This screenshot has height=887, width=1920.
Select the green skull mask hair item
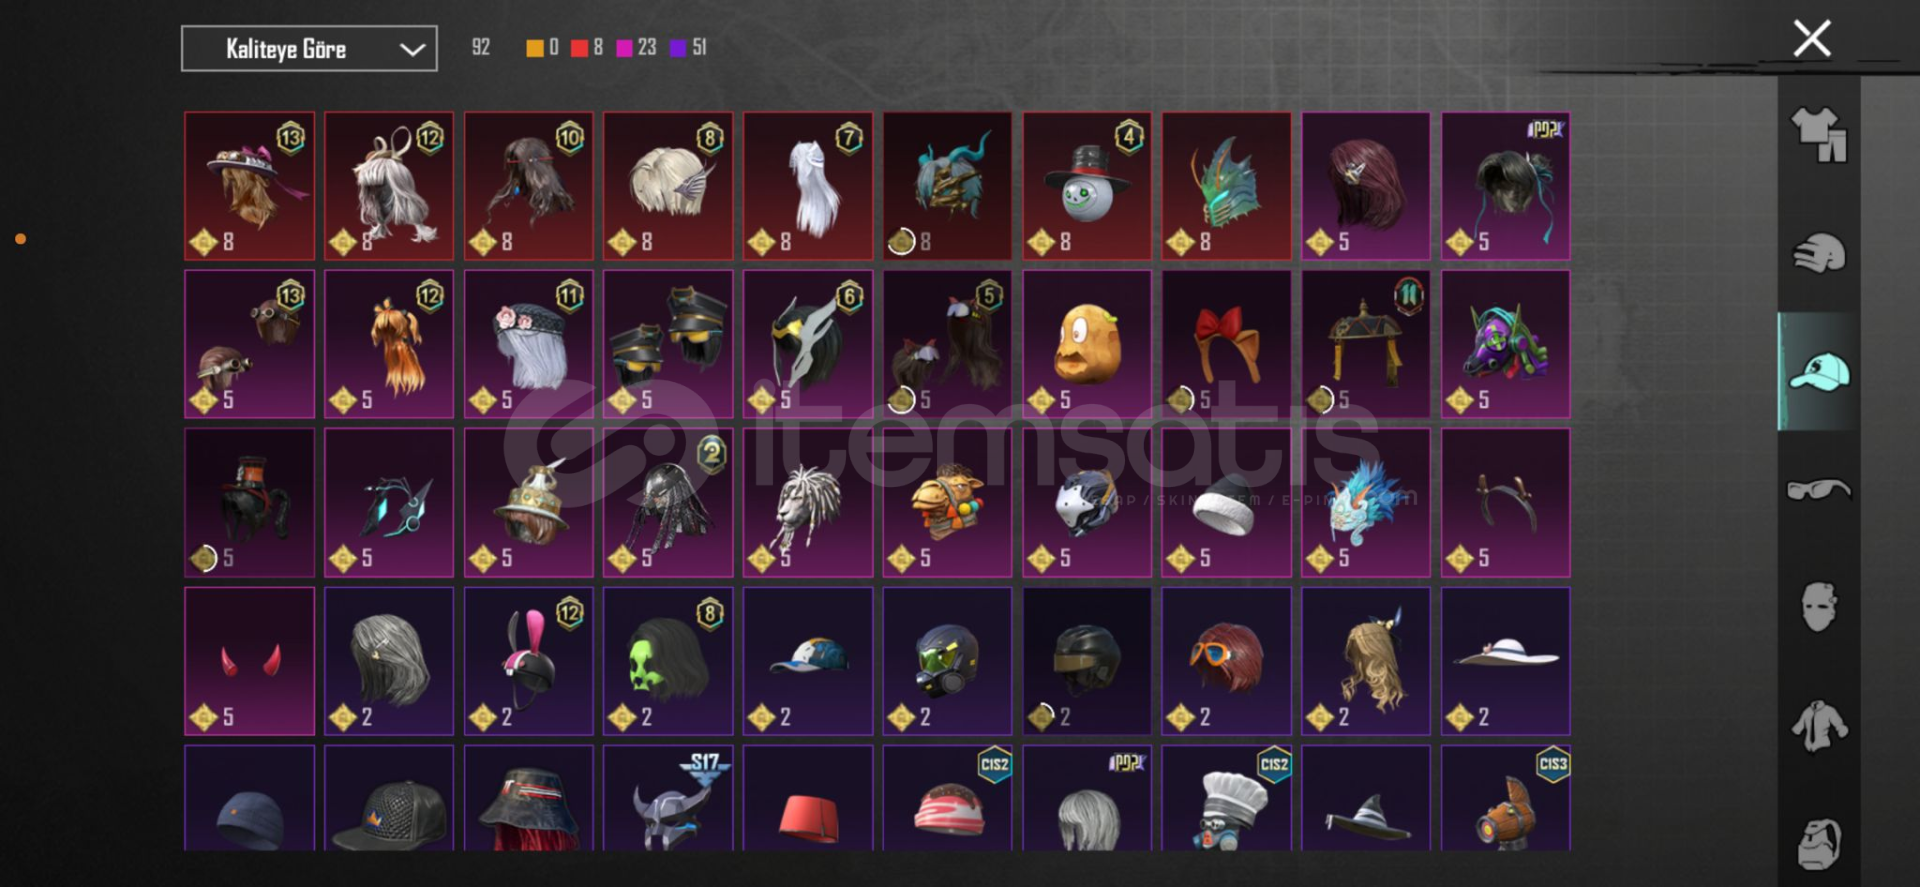point(668,661)
